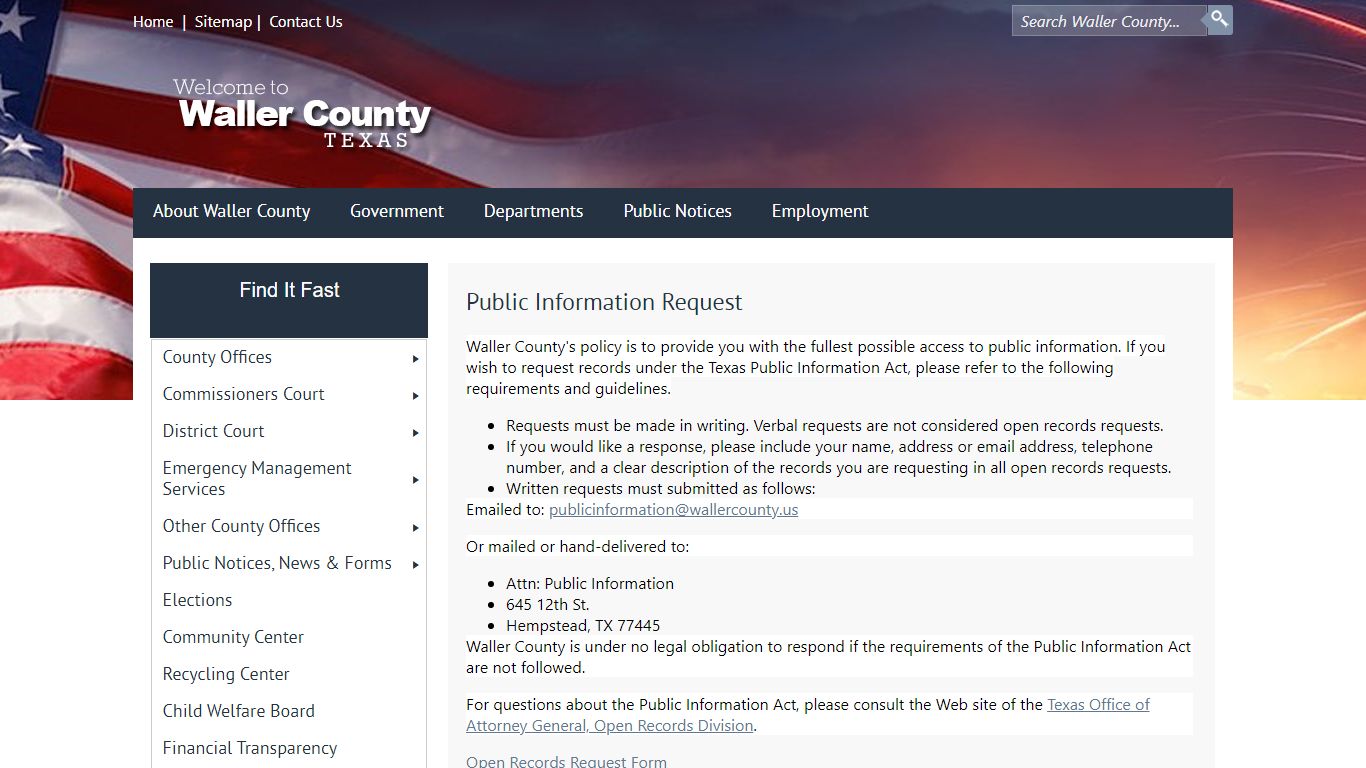Click the Waller County Texas logo

303,114
